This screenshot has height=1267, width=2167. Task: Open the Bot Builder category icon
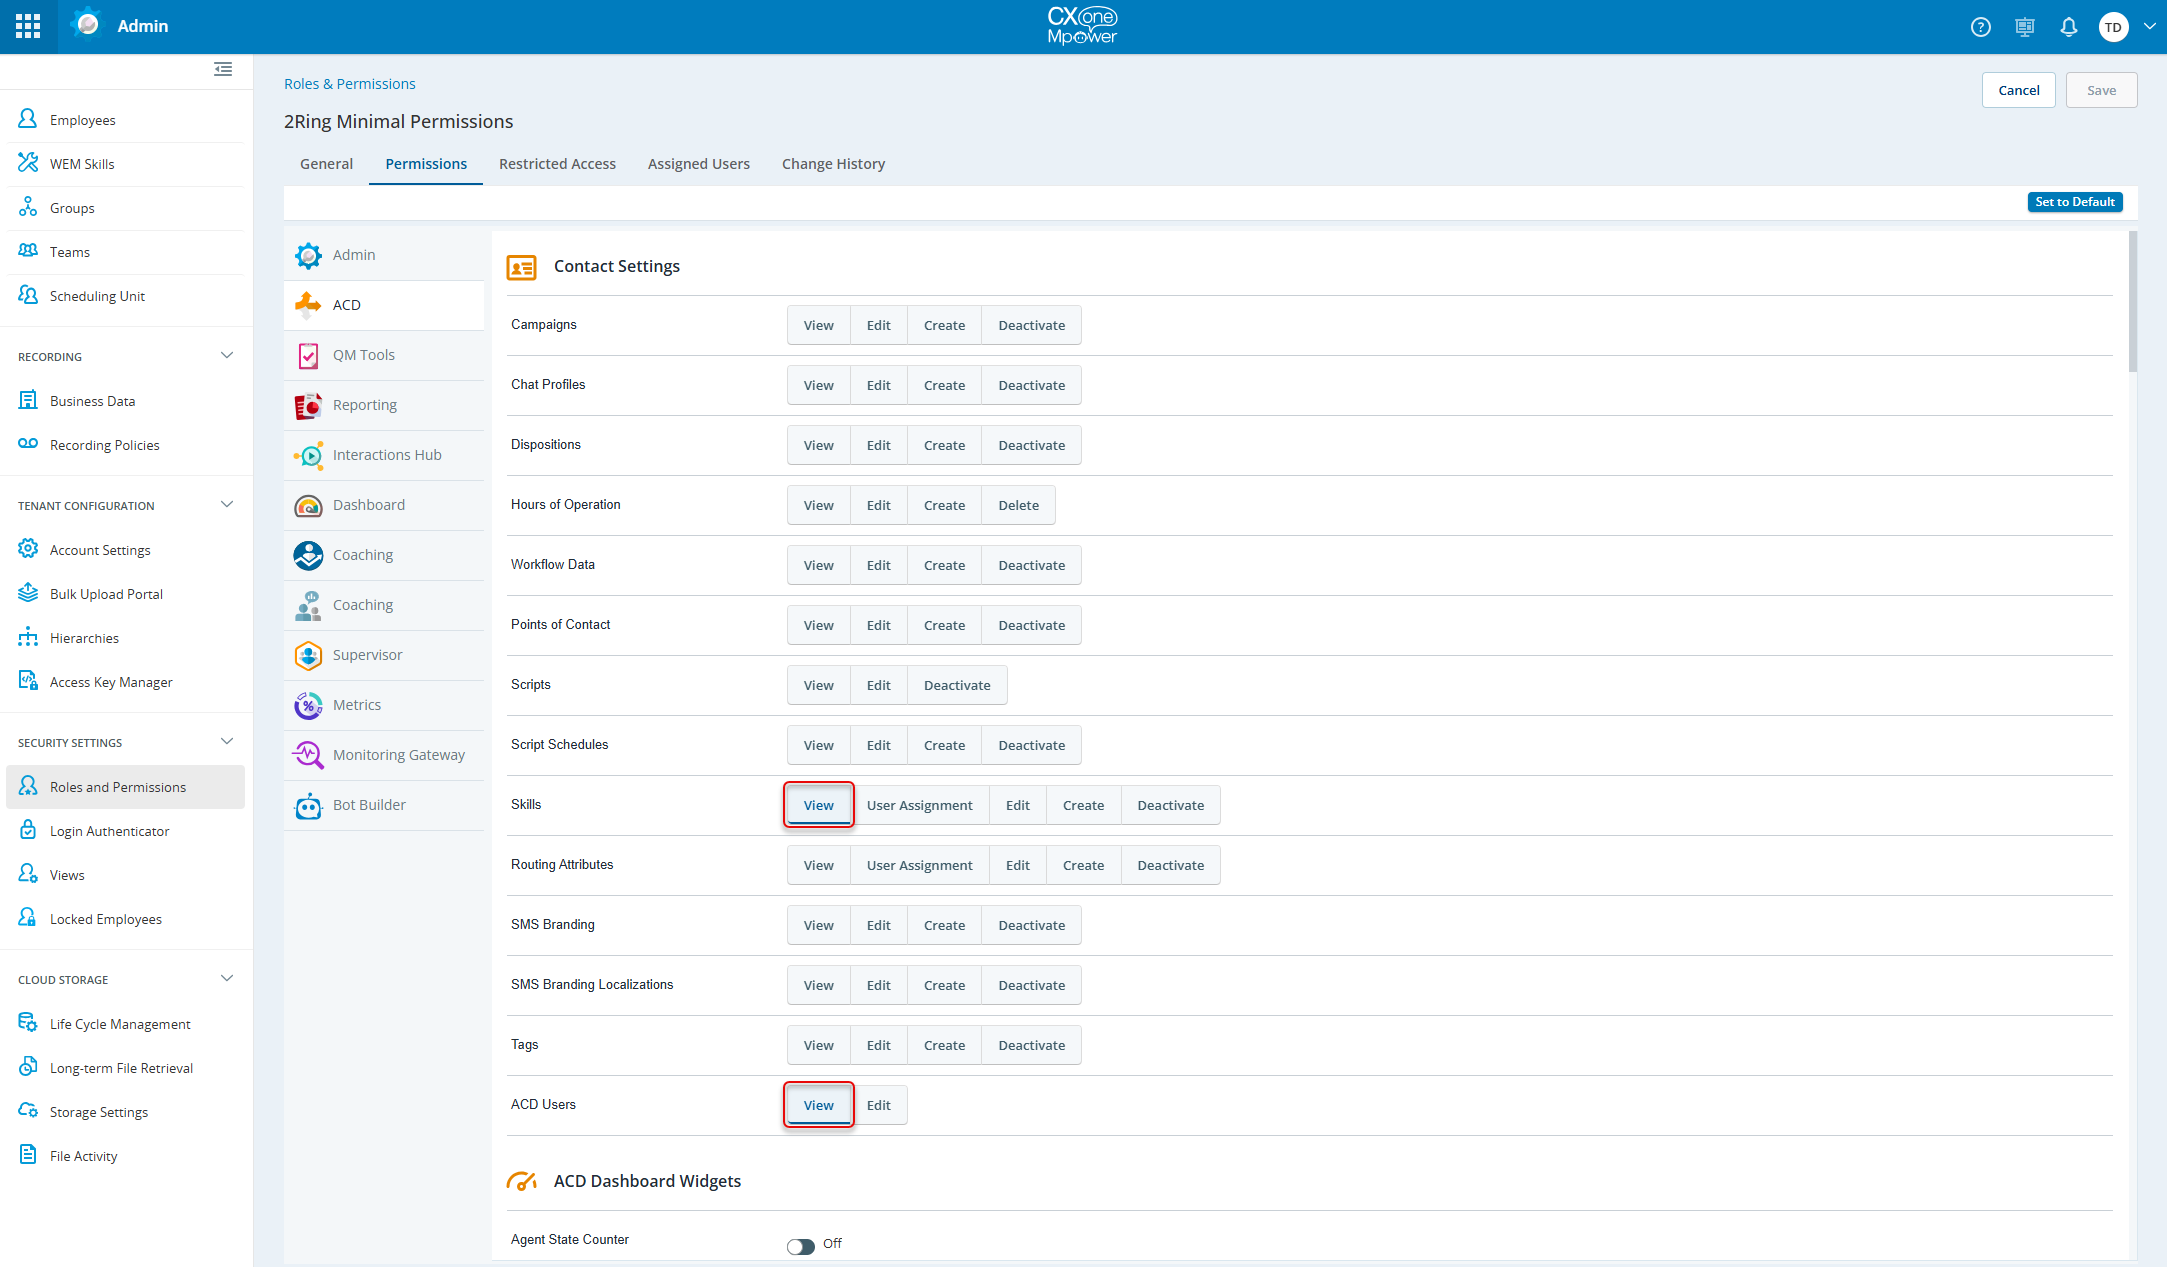point(308,805)
